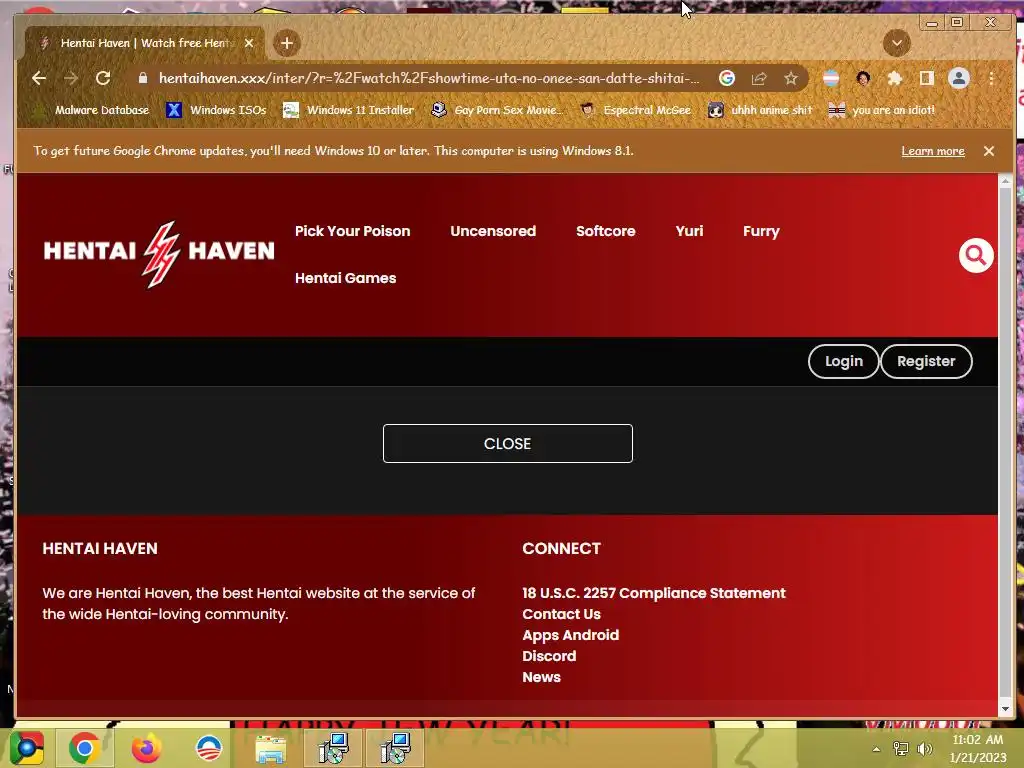Open the 18 U.S.C. 2257 Compliance Statement
Viewport: 1024px width, 768px height.
pyautogui.click(x=654, y=593)
